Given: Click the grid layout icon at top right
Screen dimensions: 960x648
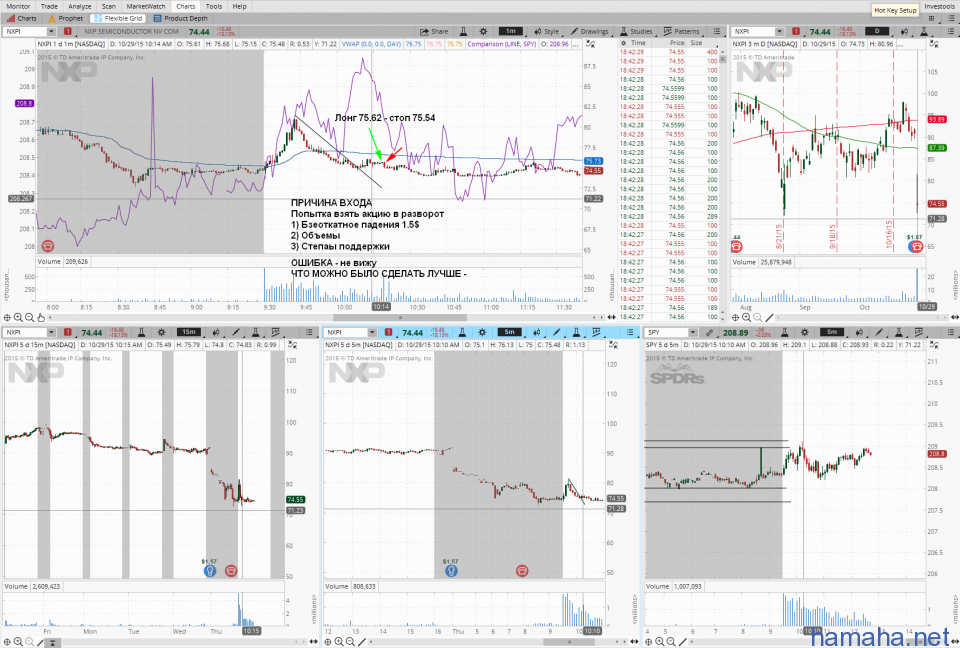Looking at the screenshot, I should (x=931, y=18).
